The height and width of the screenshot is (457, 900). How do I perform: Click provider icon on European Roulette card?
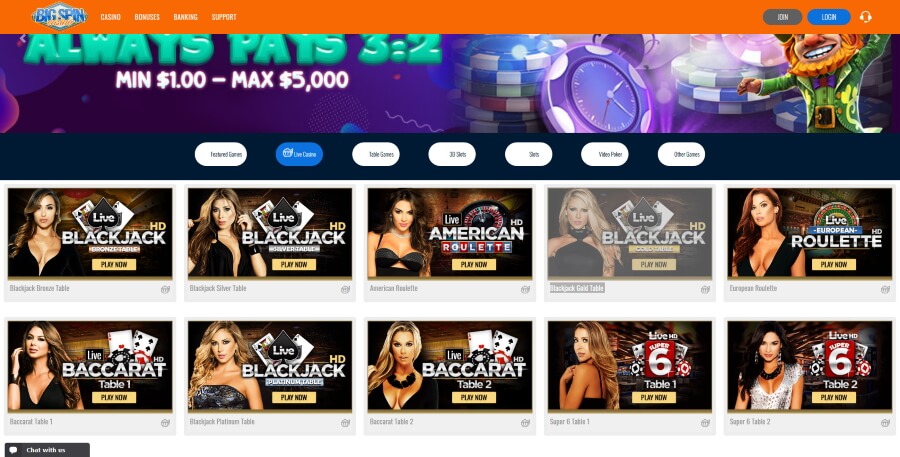point(885,289)
